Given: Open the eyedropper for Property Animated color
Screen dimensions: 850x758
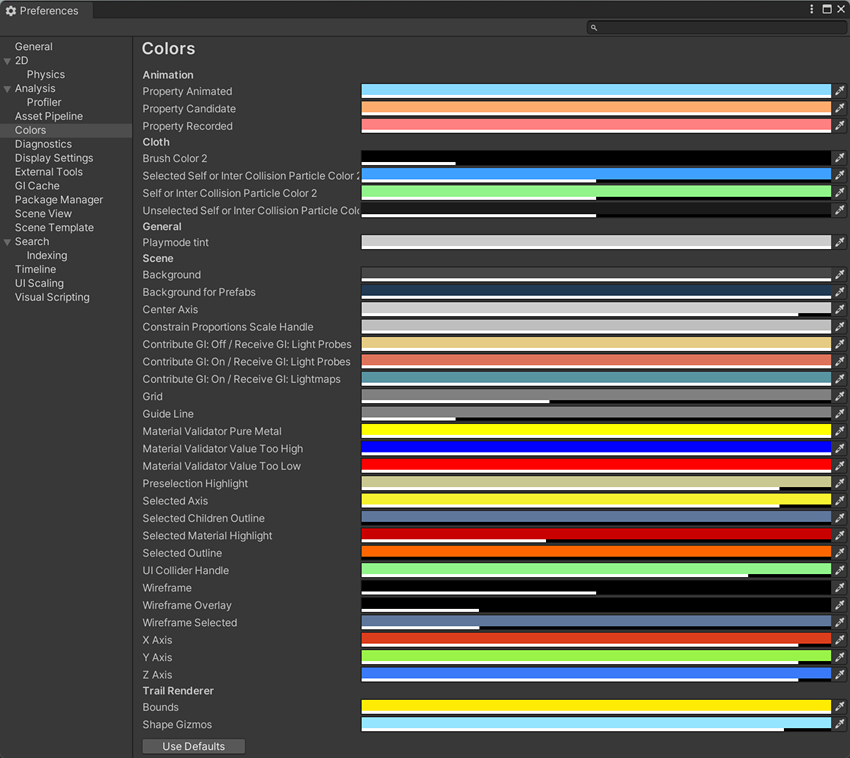Looking at the screenshot, I should click(839, 91).
